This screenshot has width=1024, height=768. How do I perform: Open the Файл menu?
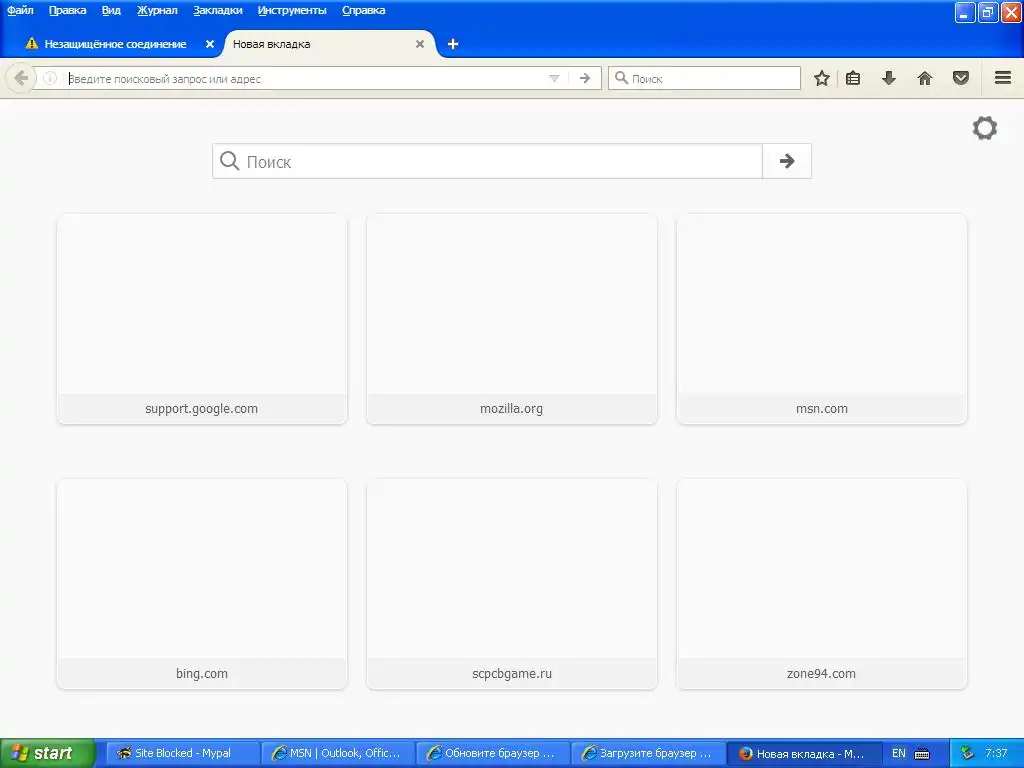[20, 10]
